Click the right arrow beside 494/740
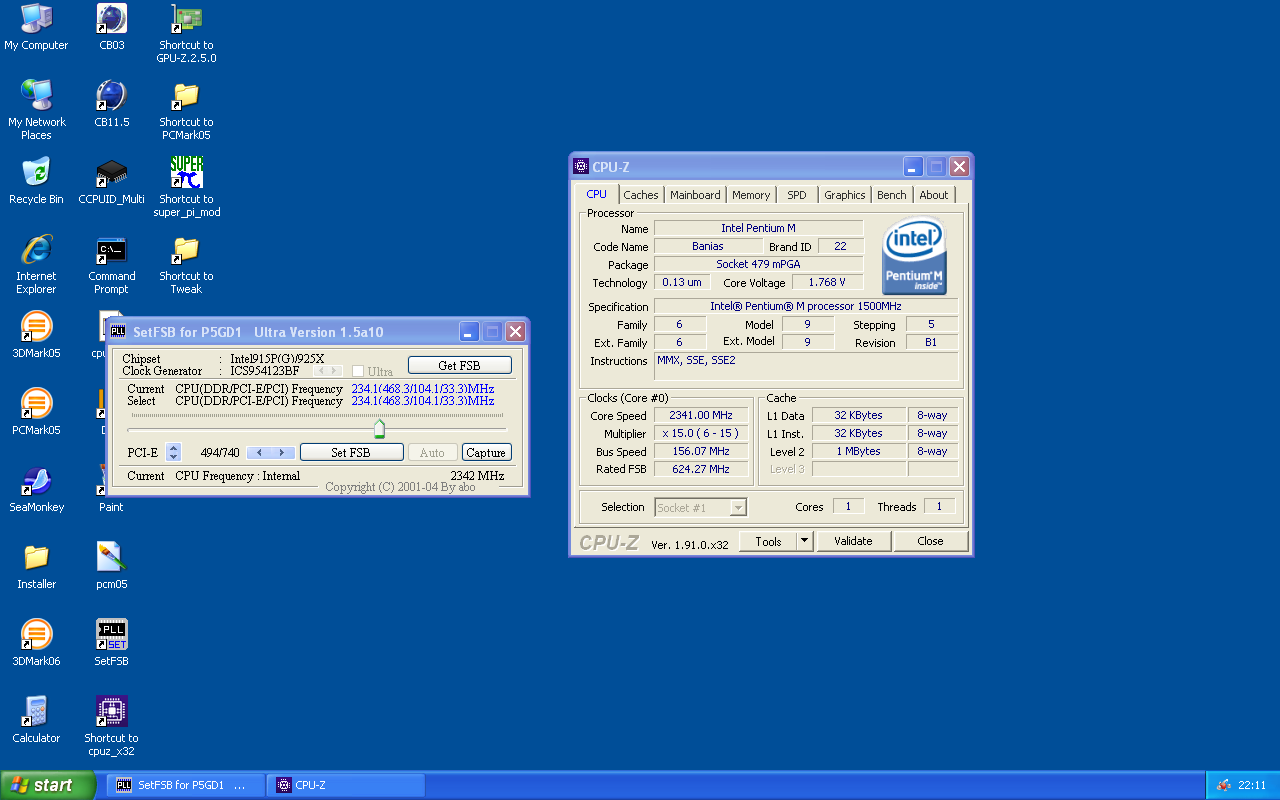 coord(283,453)
